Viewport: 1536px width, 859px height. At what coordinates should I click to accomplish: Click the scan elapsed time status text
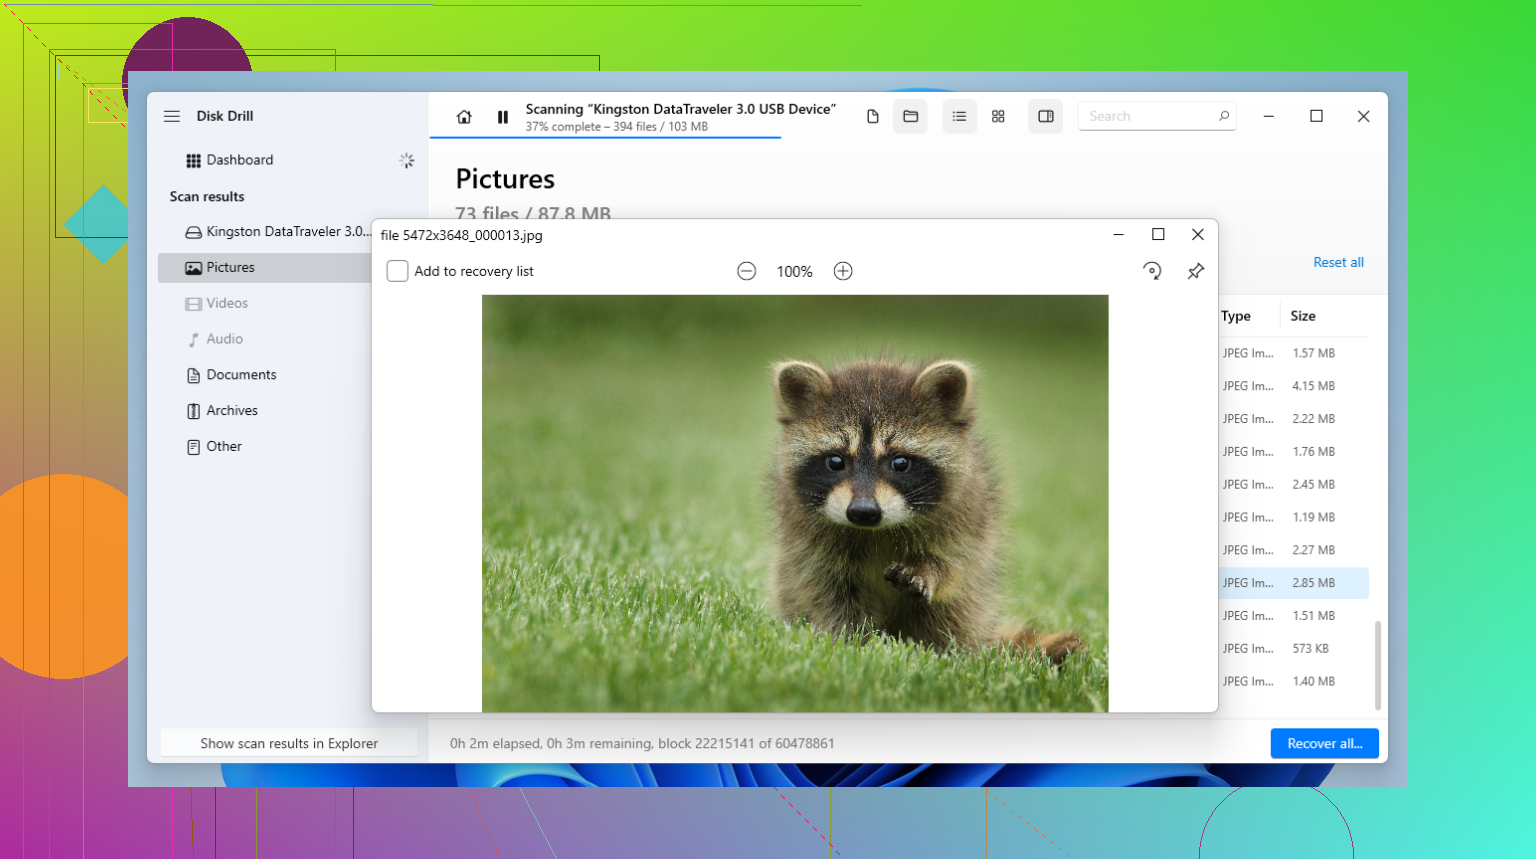[642, 743]
